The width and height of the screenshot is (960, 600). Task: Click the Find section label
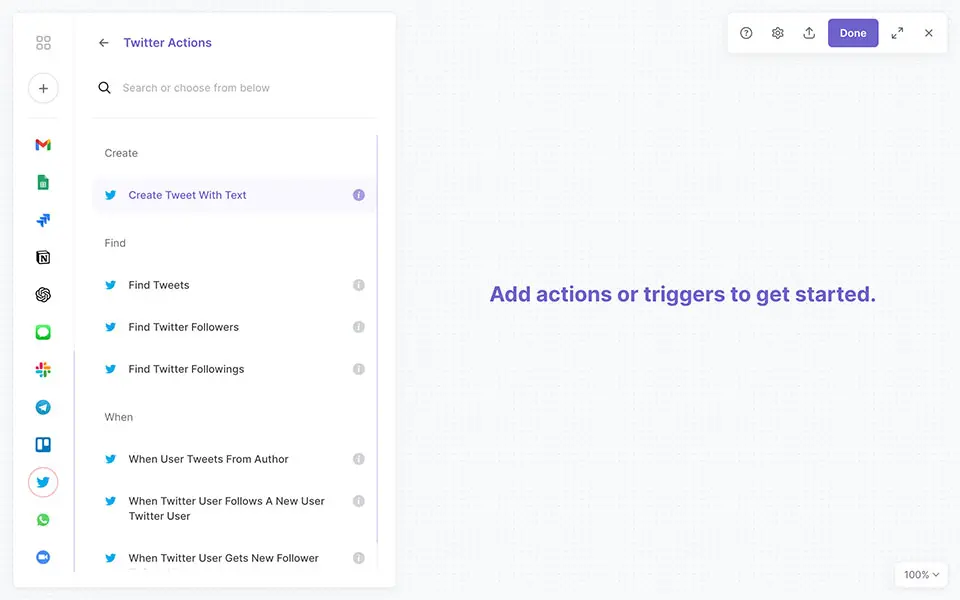coord(114,243)
